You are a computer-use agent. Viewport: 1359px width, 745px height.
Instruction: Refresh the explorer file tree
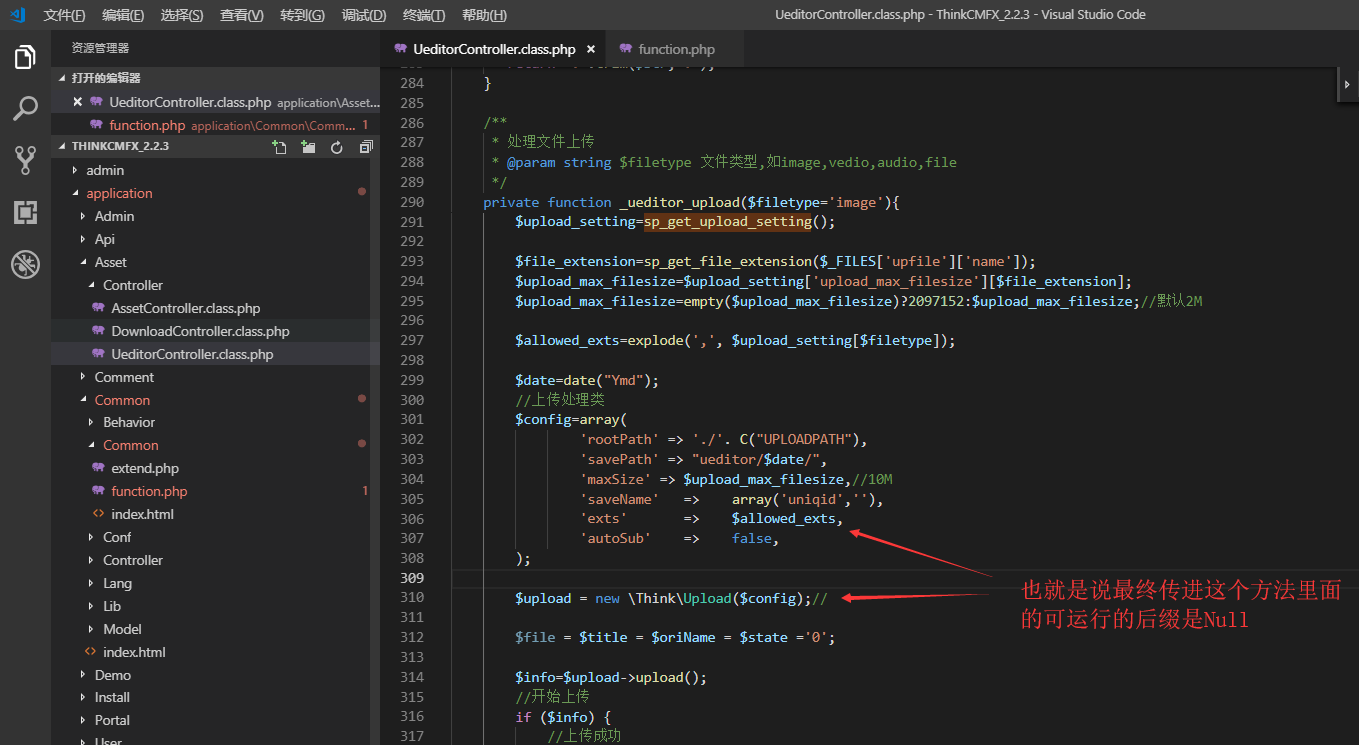(x=337, y=147)
